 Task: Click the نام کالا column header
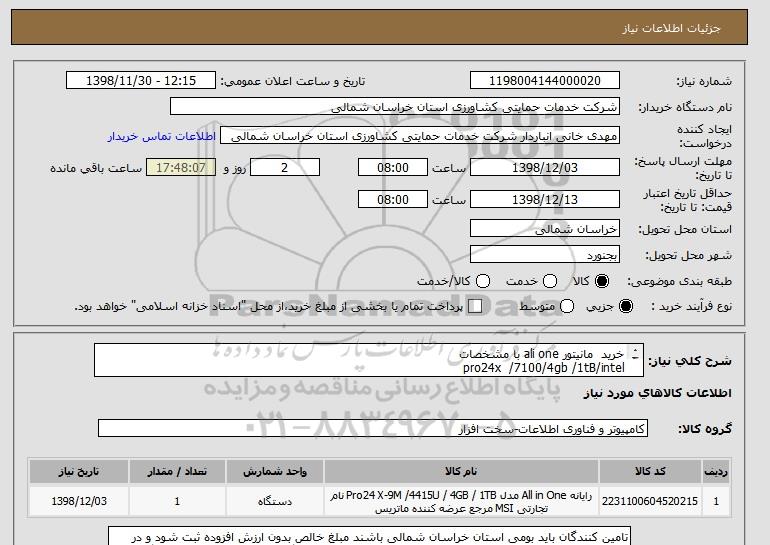click(x=461, y=471)
